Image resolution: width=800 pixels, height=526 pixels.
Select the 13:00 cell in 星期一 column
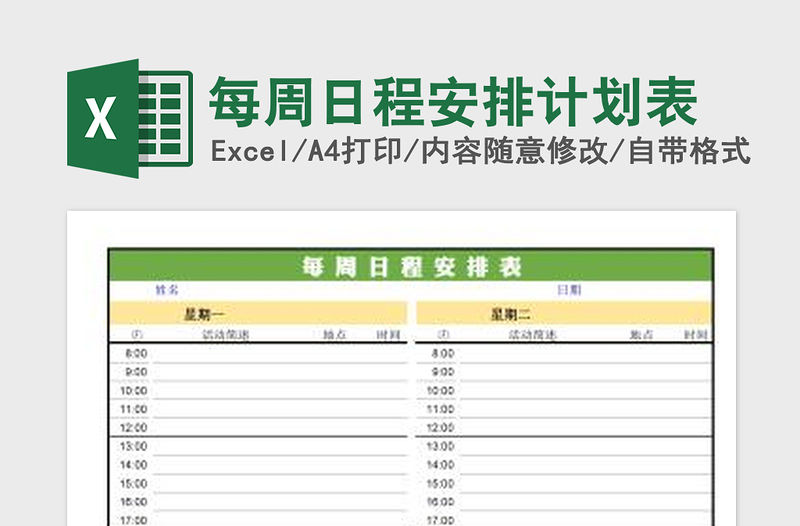[134, 446]
